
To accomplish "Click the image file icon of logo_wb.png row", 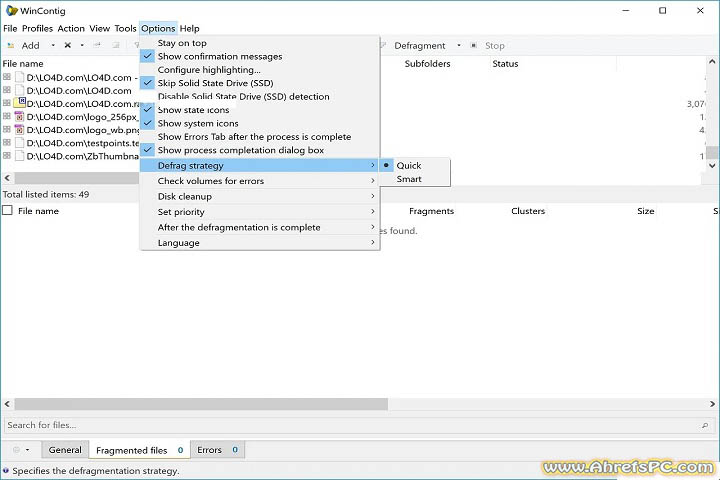I will (x=19, y=130).
